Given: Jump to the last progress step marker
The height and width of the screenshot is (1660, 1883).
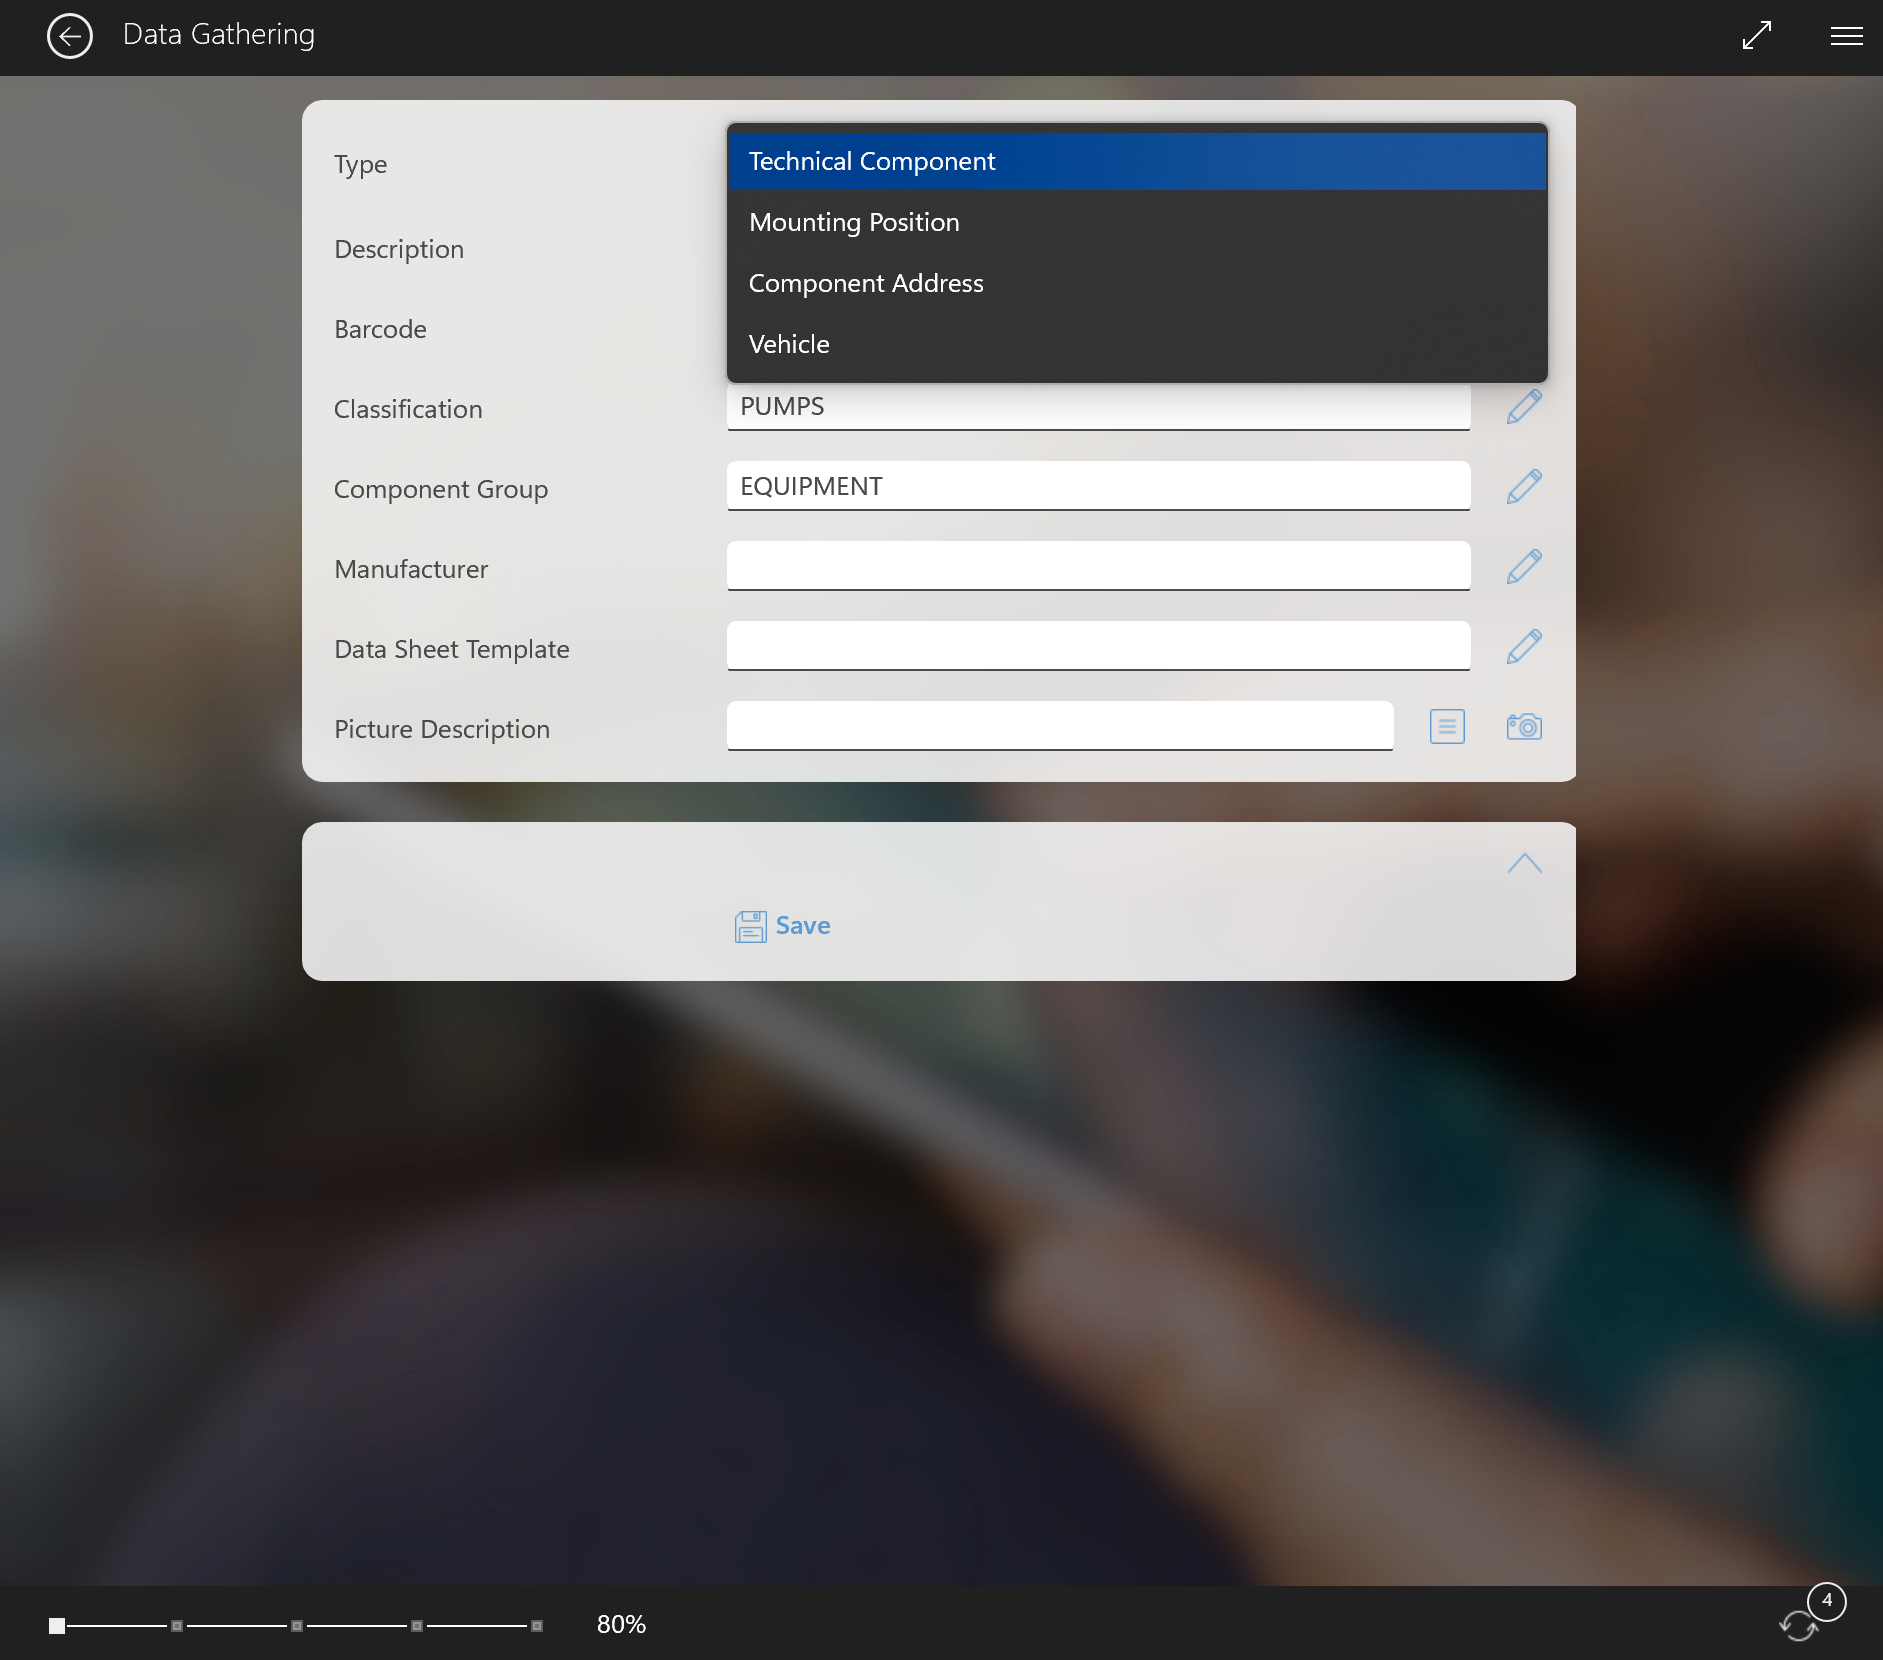Looking at the screenshot, I should [537, 1626].
